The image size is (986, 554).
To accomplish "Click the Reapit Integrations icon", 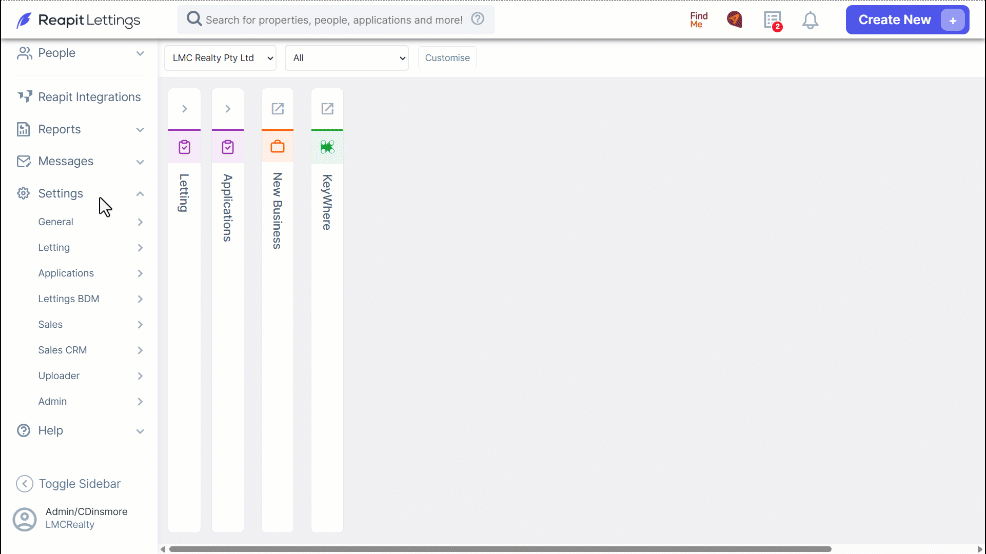I will 24,97.
